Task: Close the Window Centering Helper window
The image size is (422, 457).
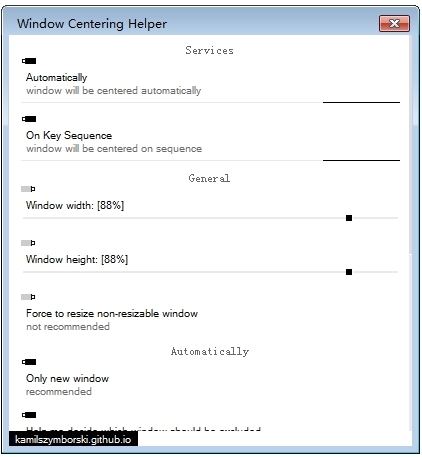Action: [394, 23]
